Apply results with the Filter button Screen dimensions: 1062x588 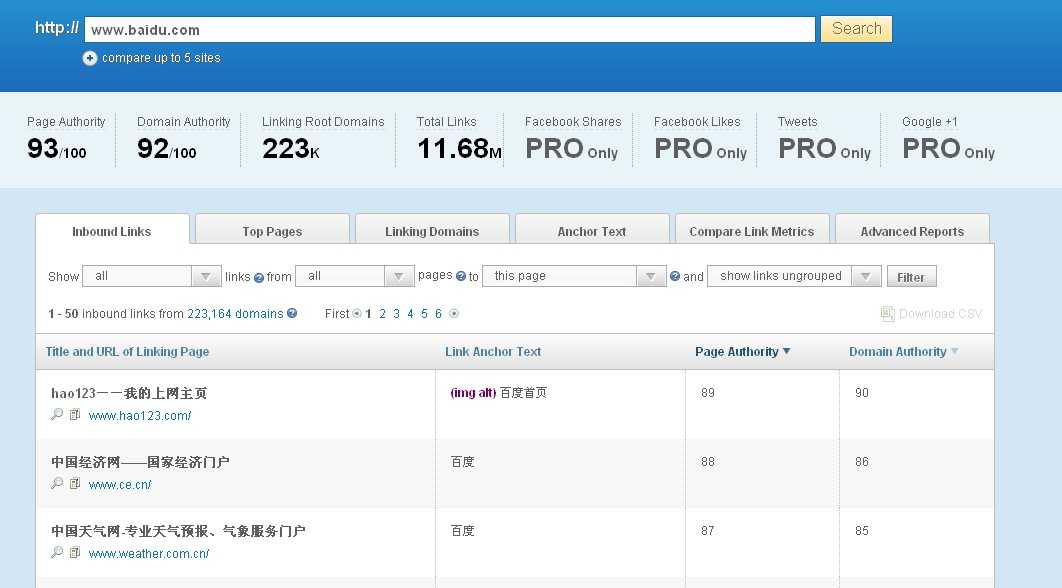pyautogui.click(x=911, y=276)
